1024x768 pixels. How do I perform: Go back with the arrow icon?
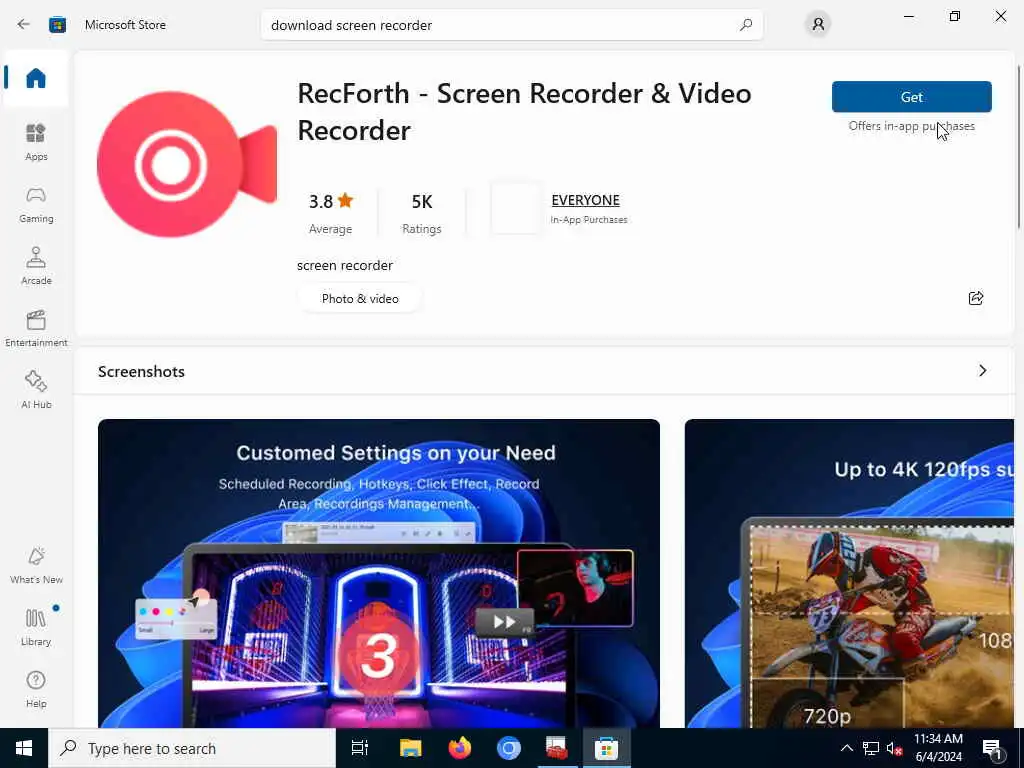pos(24,25)
